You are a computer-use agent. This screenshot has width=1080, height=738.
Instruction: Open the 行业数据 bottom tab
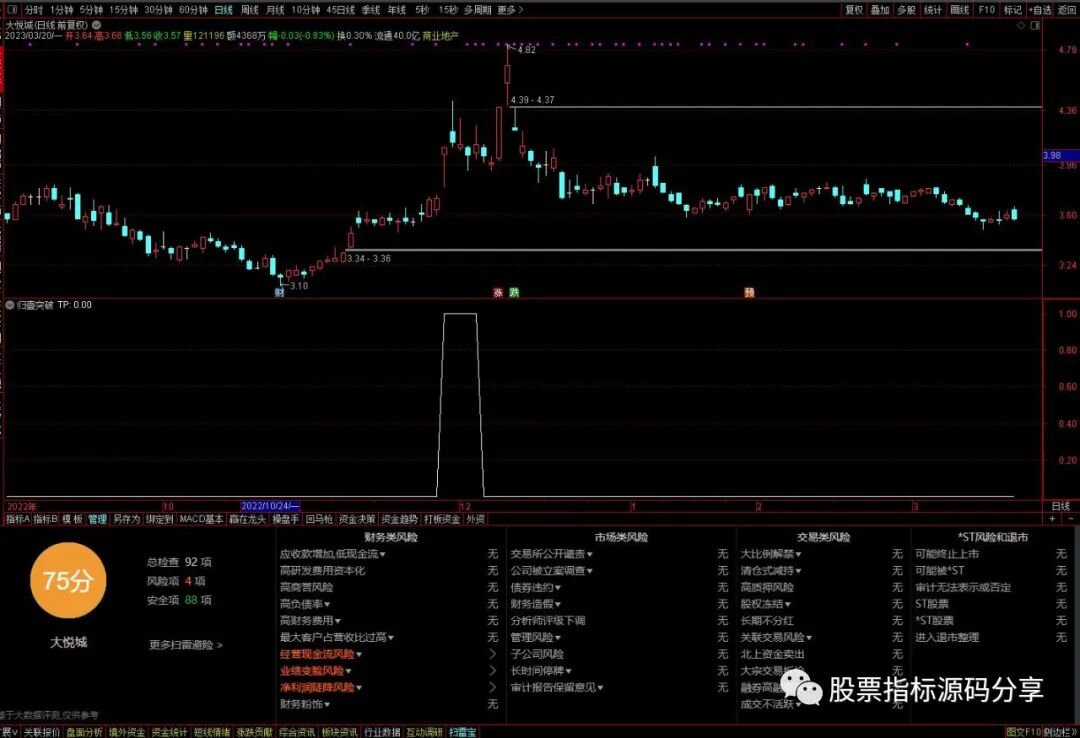pos(382,732)
